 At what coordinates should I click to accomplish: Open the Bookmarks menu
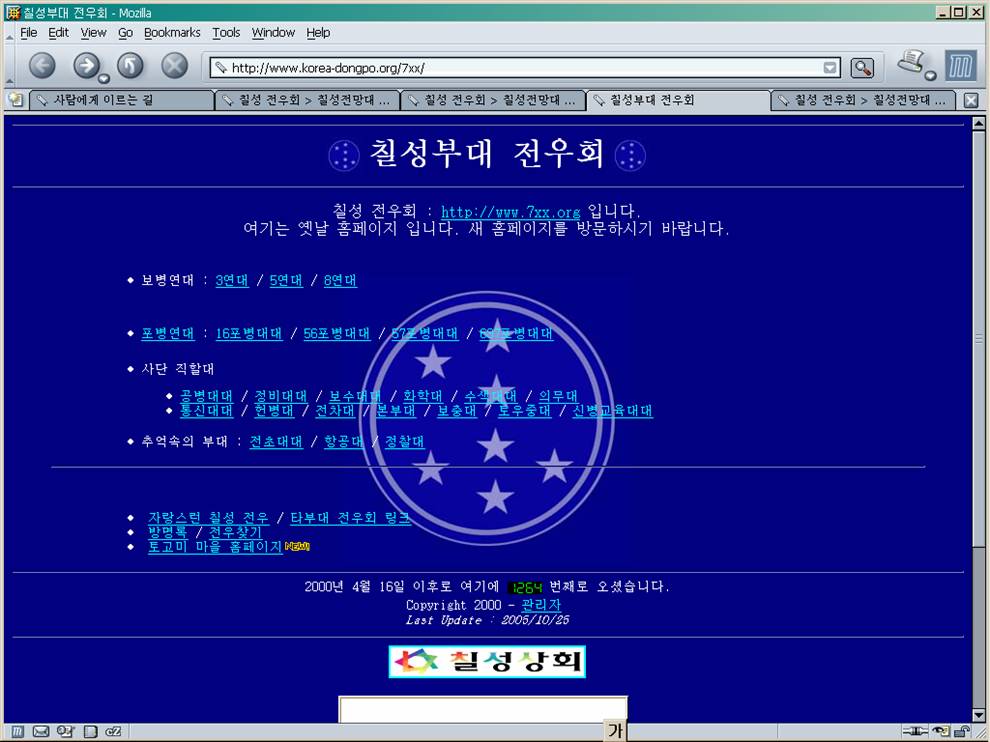(172, 32)
